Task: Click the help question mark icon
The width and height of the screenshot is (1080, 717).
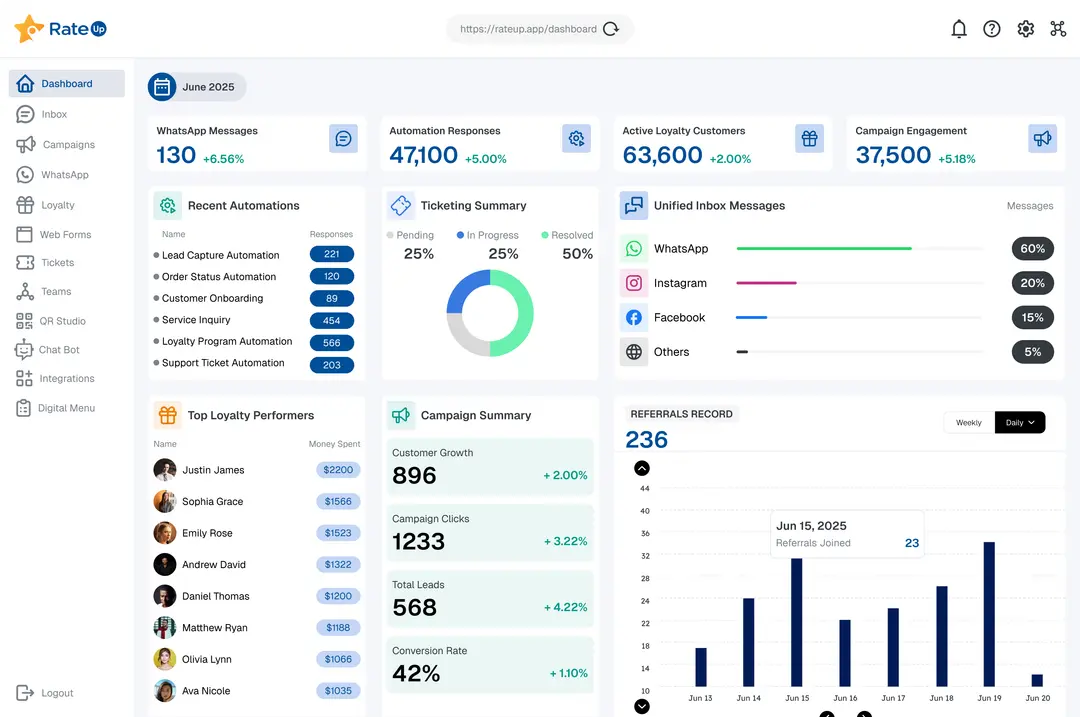Action: [991, 28]
